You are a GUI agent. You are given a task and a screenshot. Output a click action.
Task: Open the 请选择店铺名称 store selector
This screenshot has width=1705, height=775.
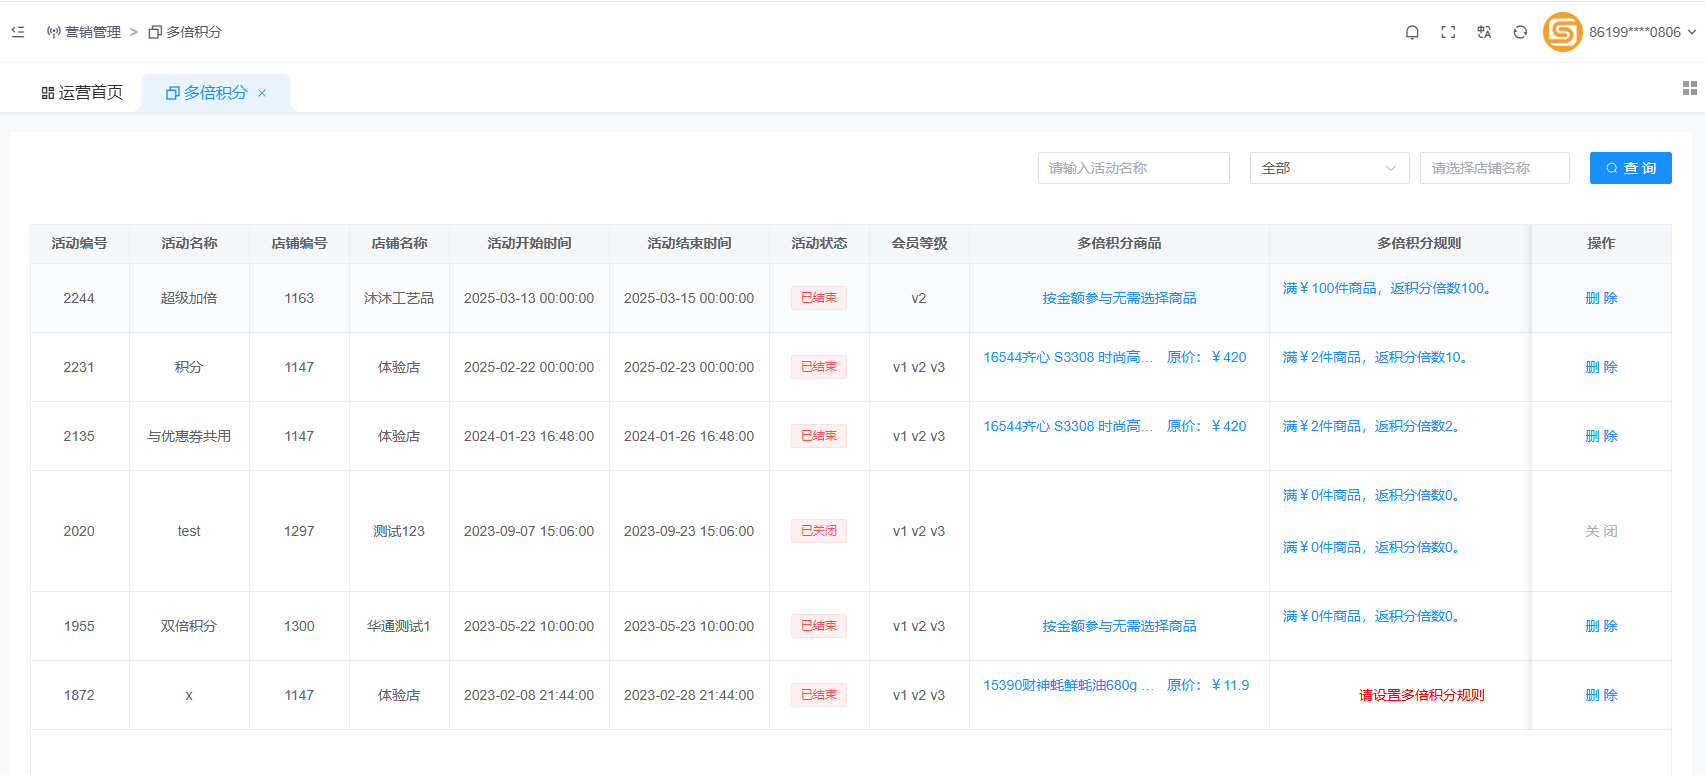1494,168
